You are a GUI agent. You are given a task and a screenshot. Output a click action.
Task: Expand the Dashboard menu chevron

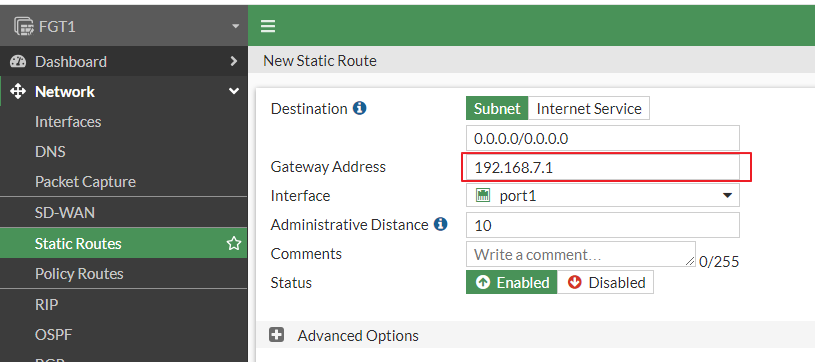[233, 61]
